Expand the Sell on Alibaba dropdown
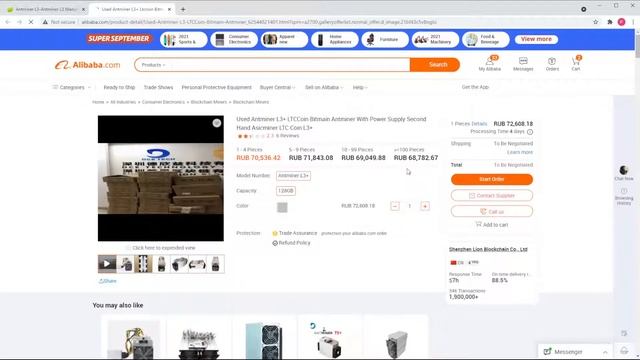 tap(324, 87)
